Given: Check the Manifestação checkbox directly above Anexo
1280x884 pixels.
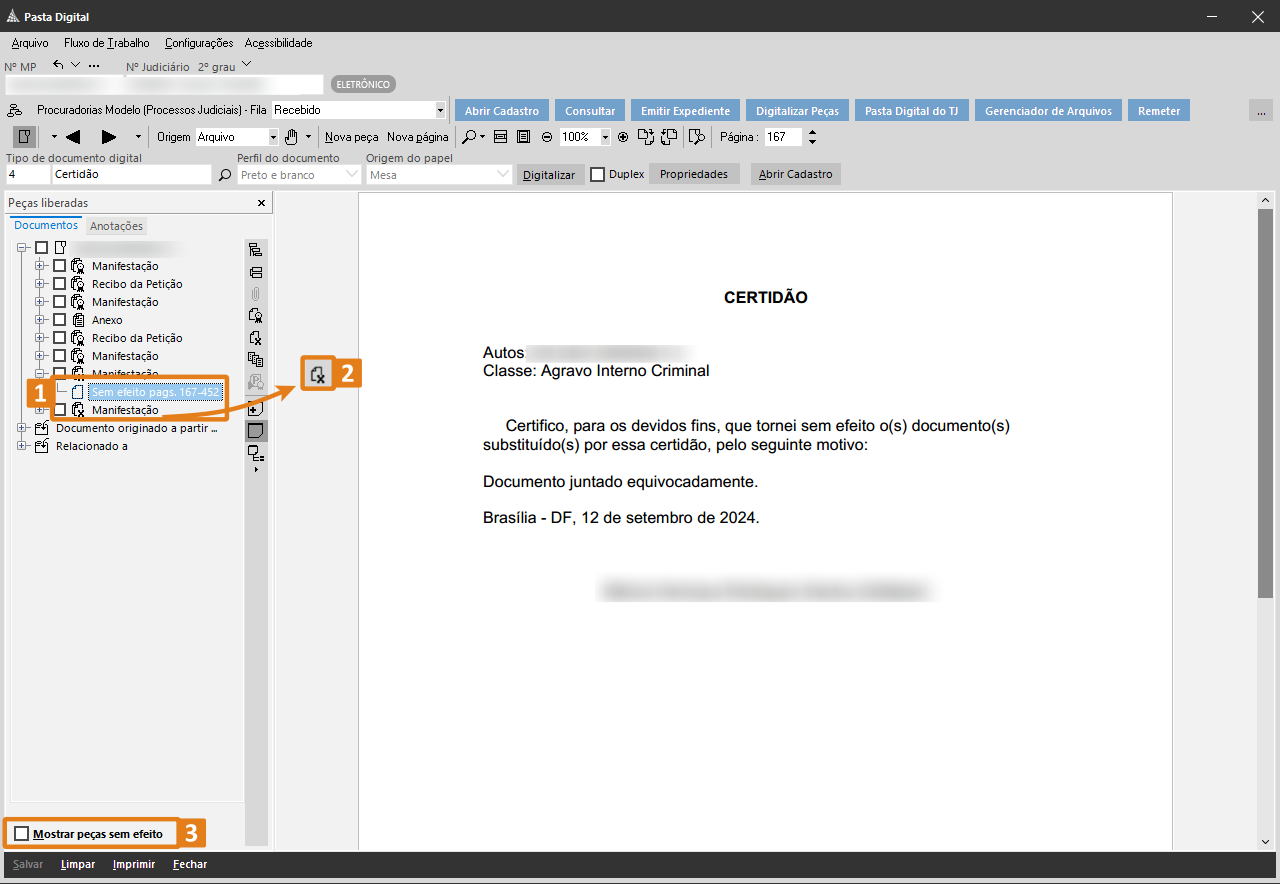Looking at the screenshot, I should pyautogui.click(x=59, y=302).
